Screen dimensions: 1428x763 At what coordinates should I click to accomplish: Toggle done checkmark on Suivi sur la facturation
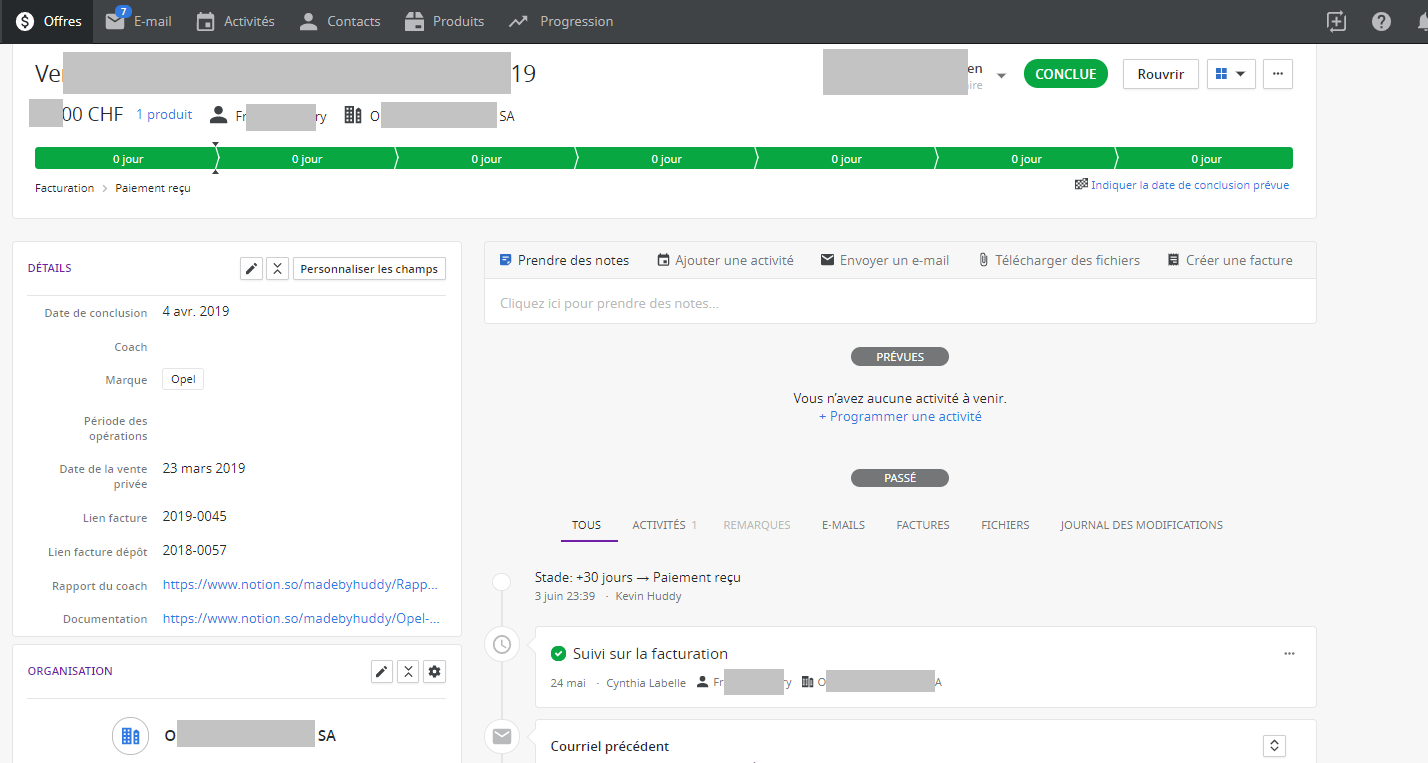(558, 654)
